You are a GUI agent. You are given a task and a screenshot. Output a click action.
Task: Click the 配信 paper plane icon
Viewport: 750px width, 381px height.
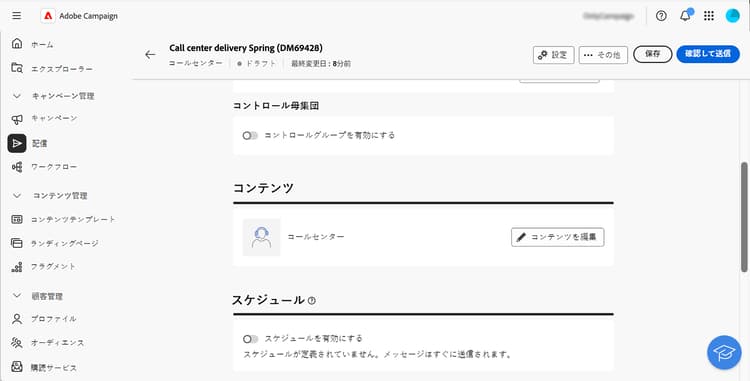click(17, 143)
